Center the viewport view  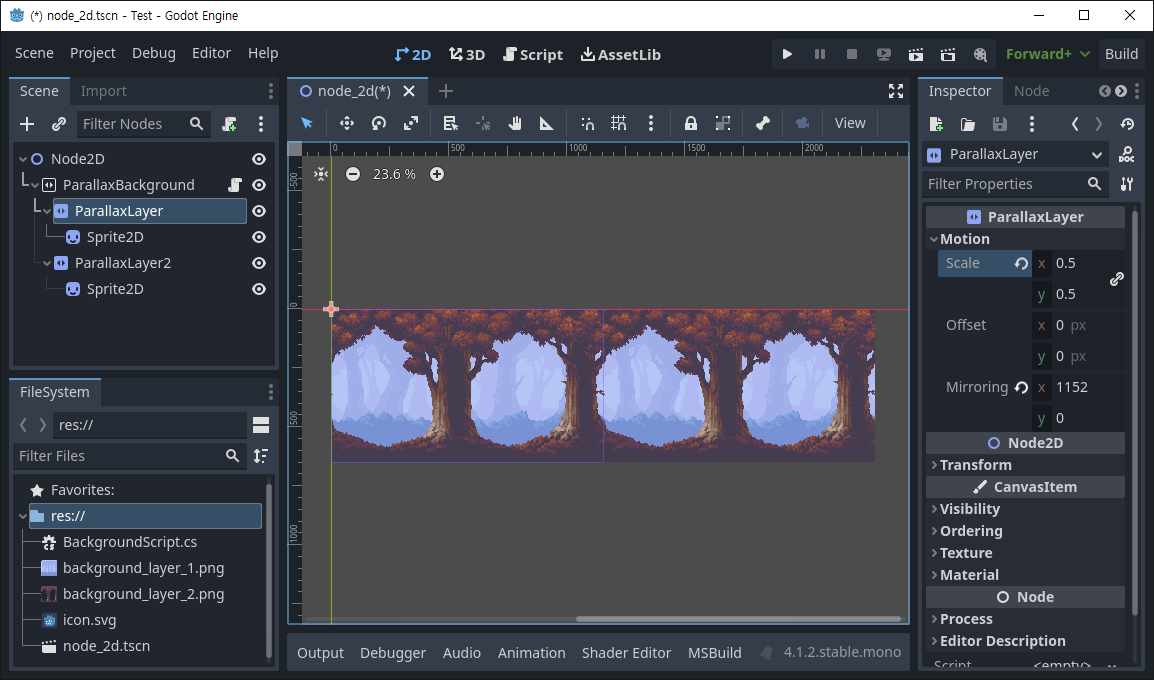[x=321, y=174]
